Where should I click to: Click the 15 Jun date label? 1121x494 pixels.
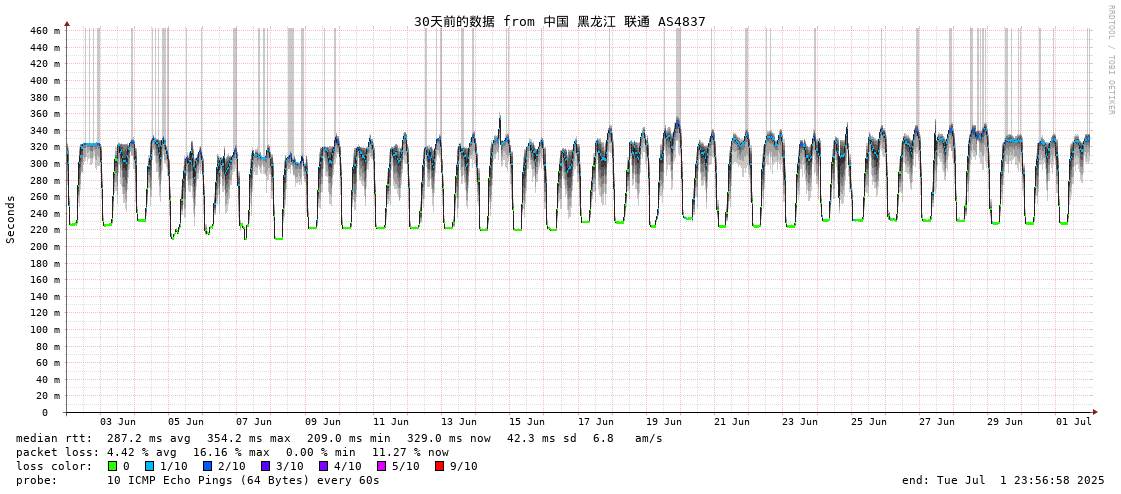(x=528, y=422)
